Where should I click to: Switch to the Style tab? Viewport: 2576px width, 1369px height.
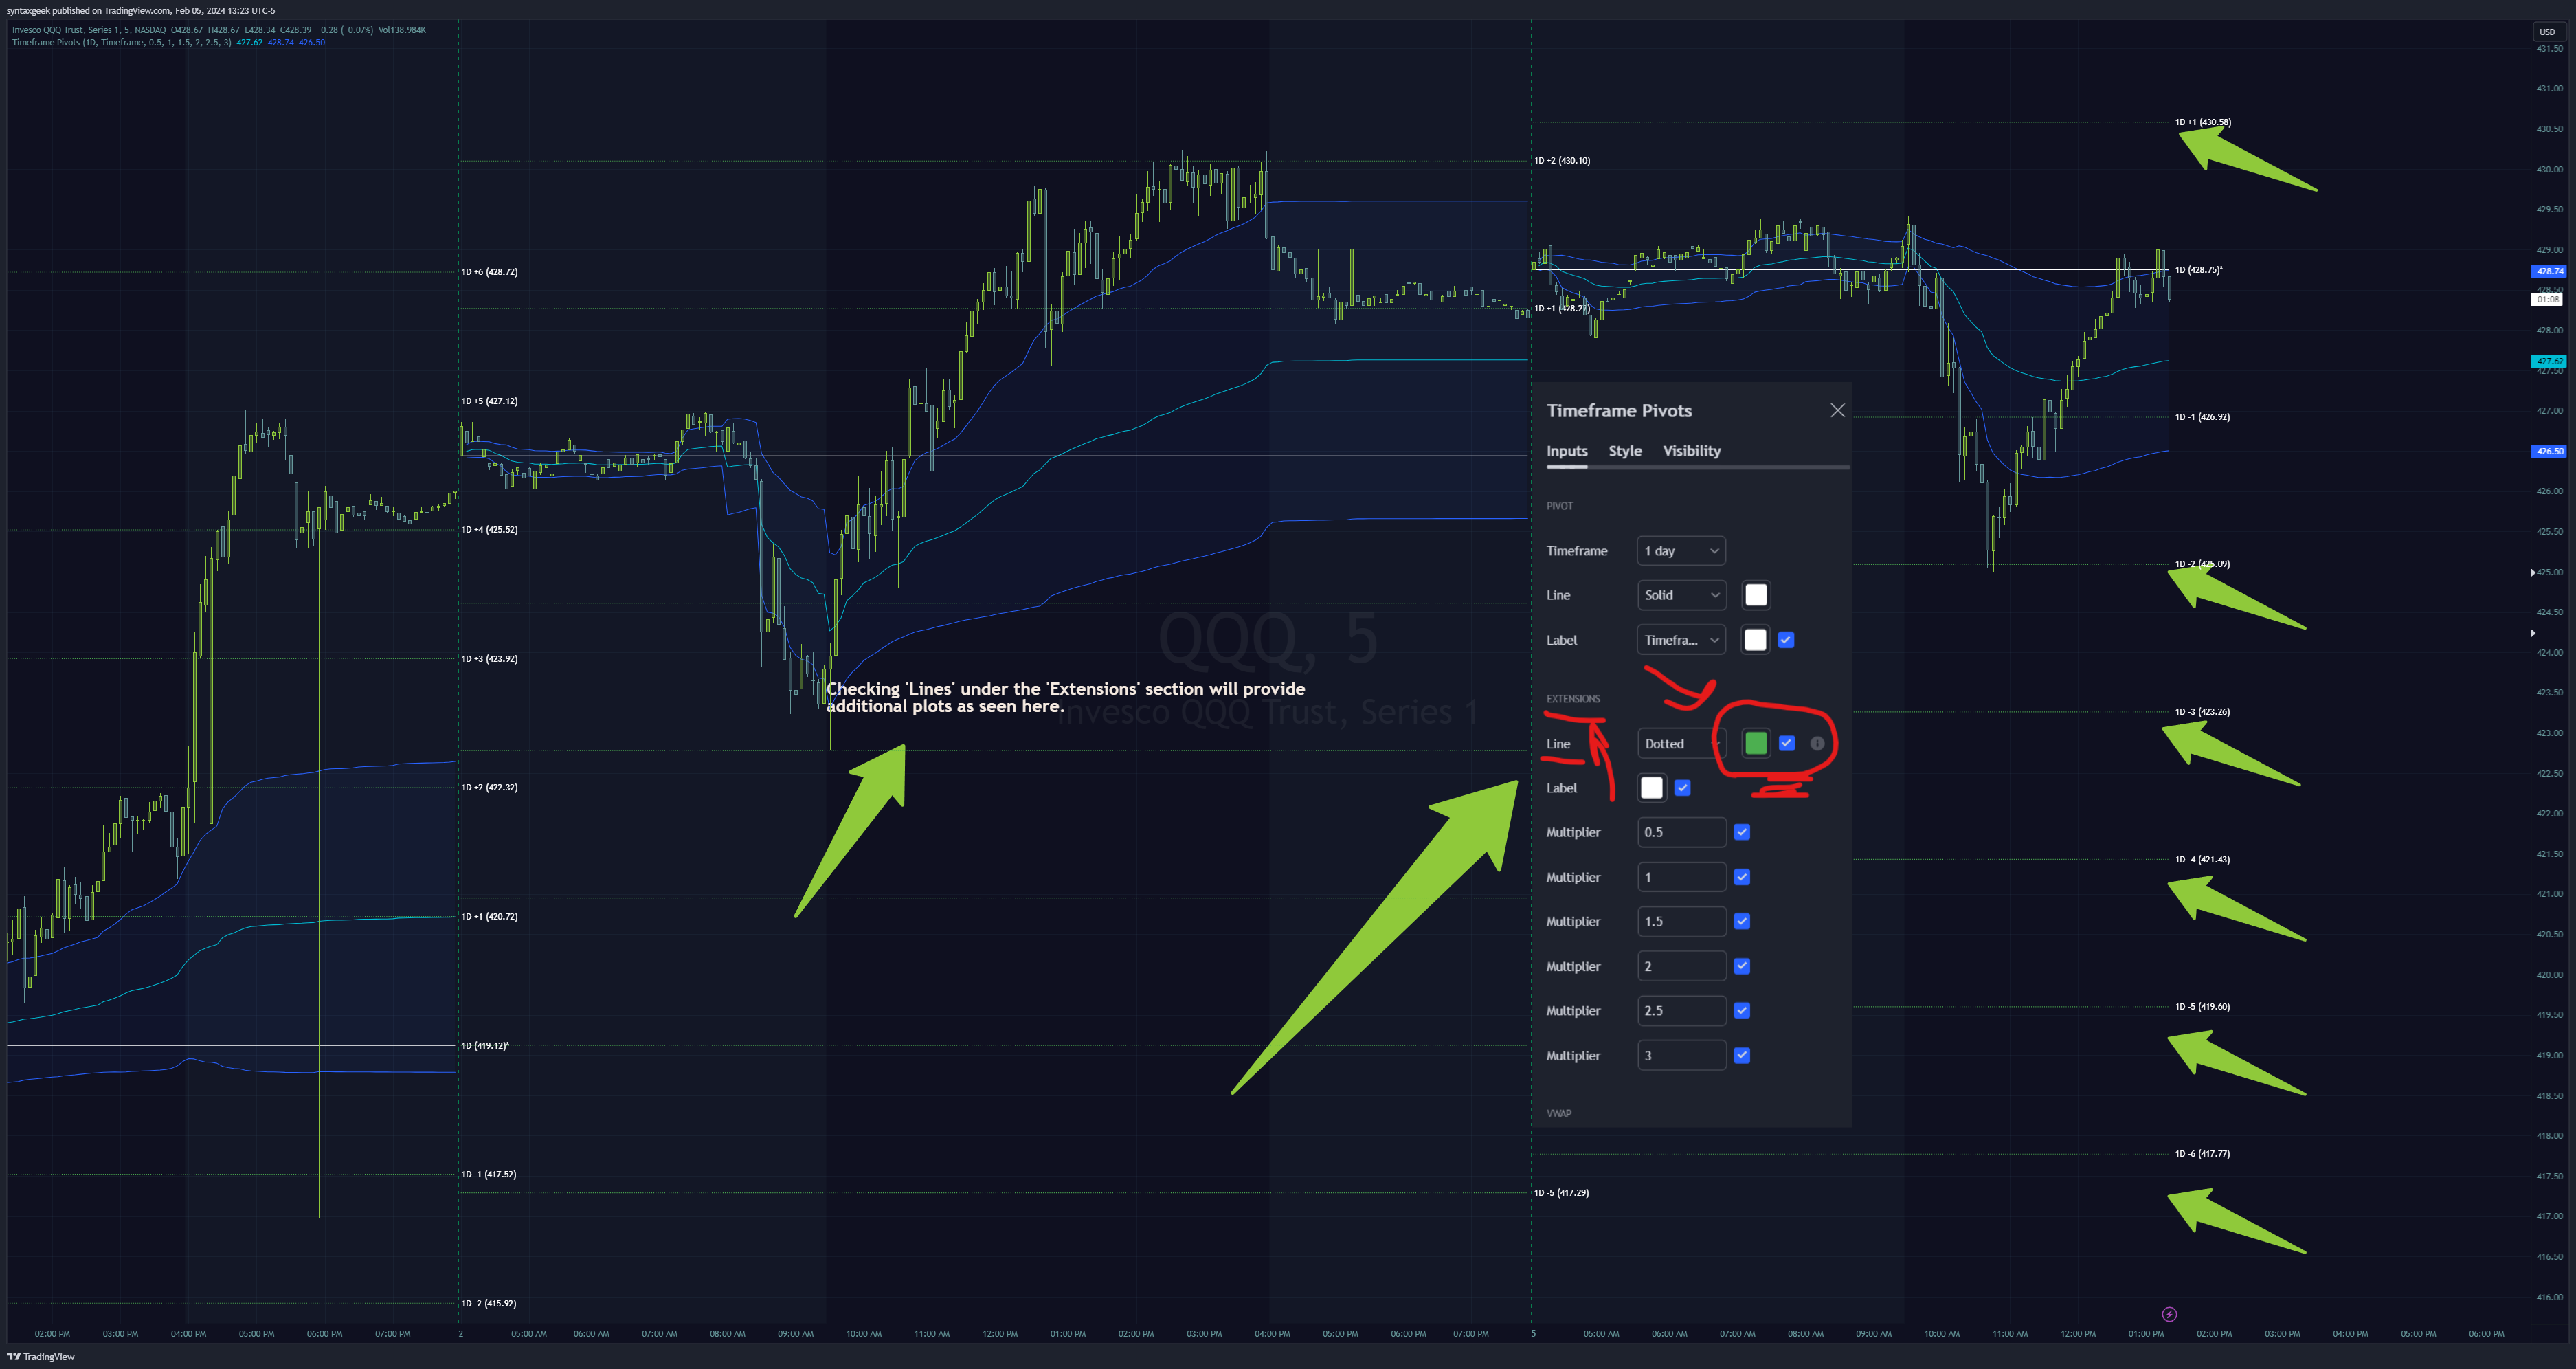click(1625, 451)
